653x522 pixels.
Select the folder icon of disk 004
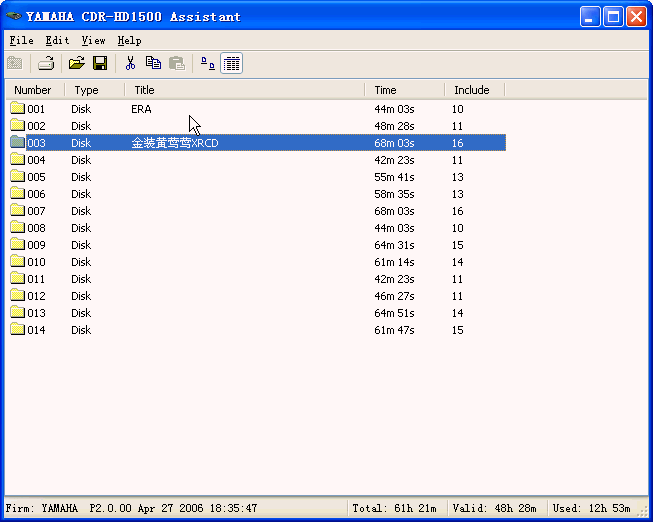17,160
